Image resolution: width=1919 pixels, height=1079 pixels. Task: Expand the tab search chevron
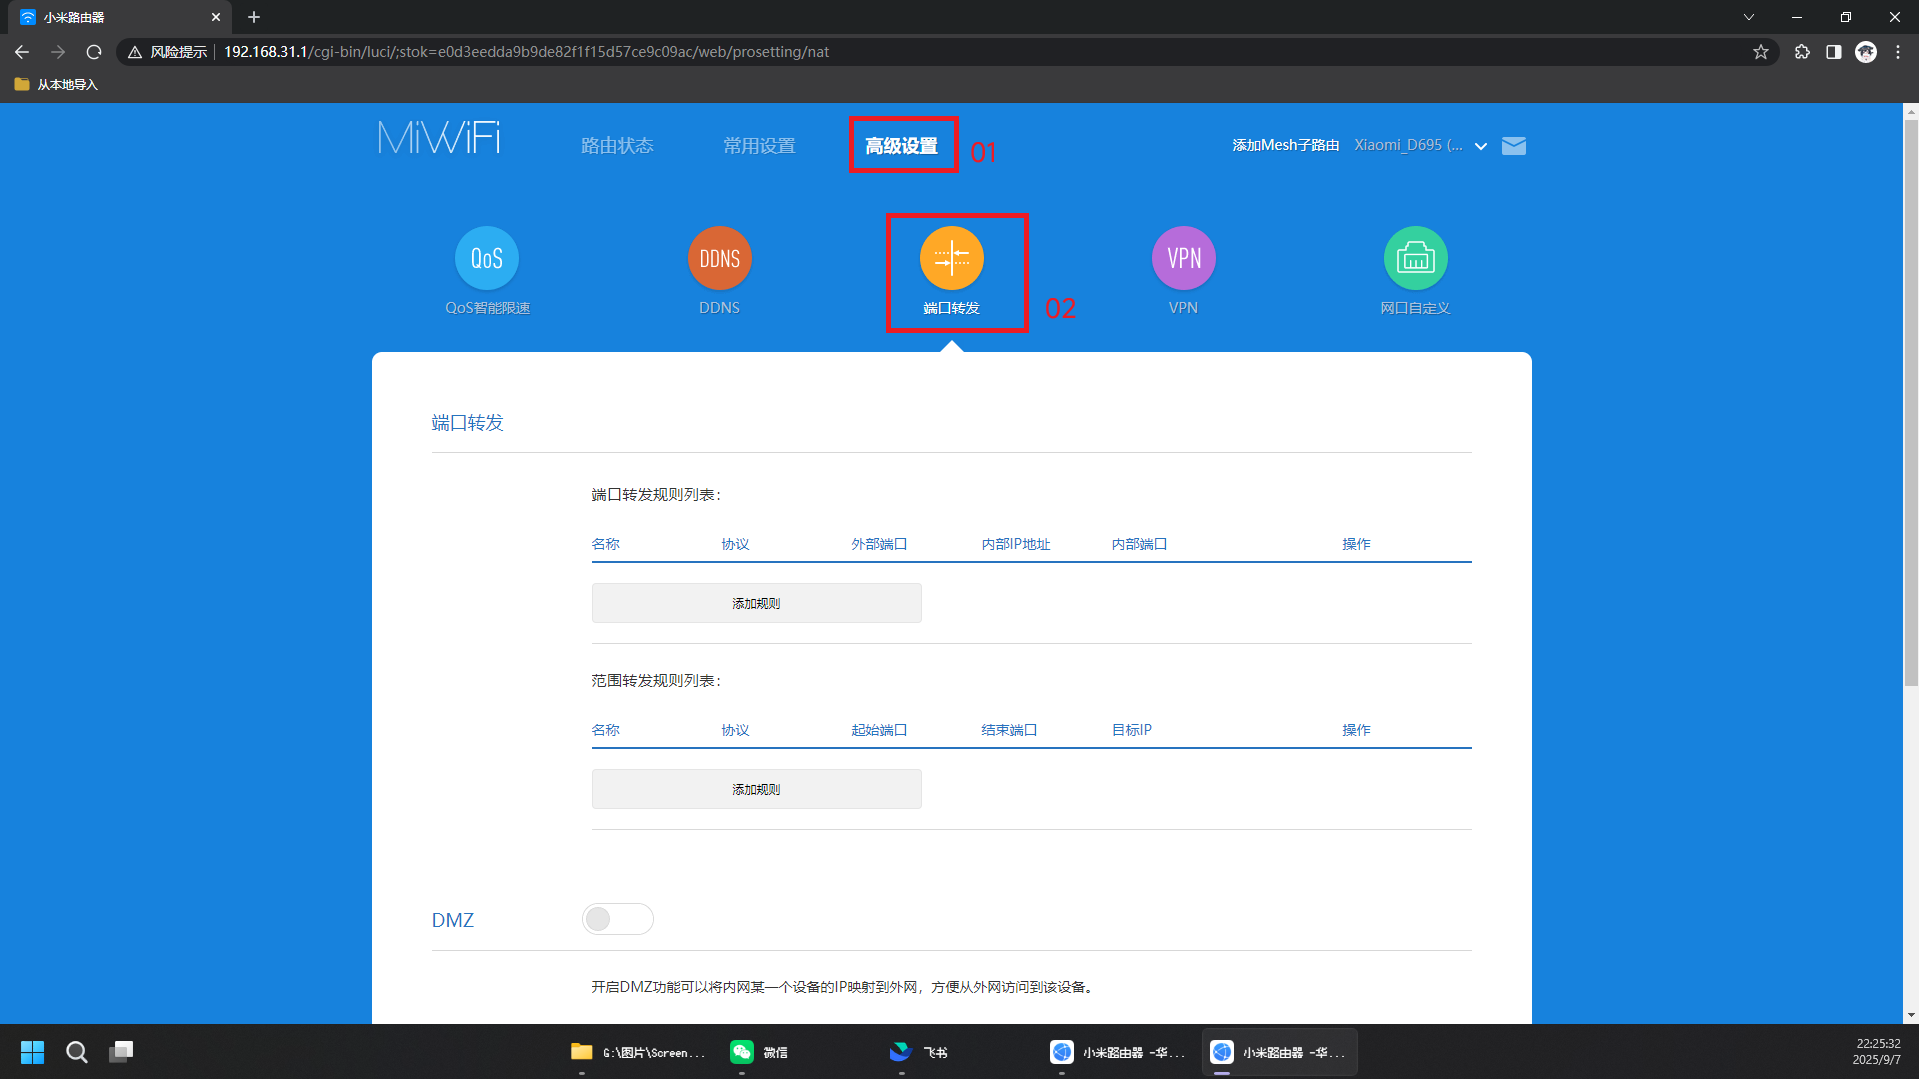(1748, 17)
